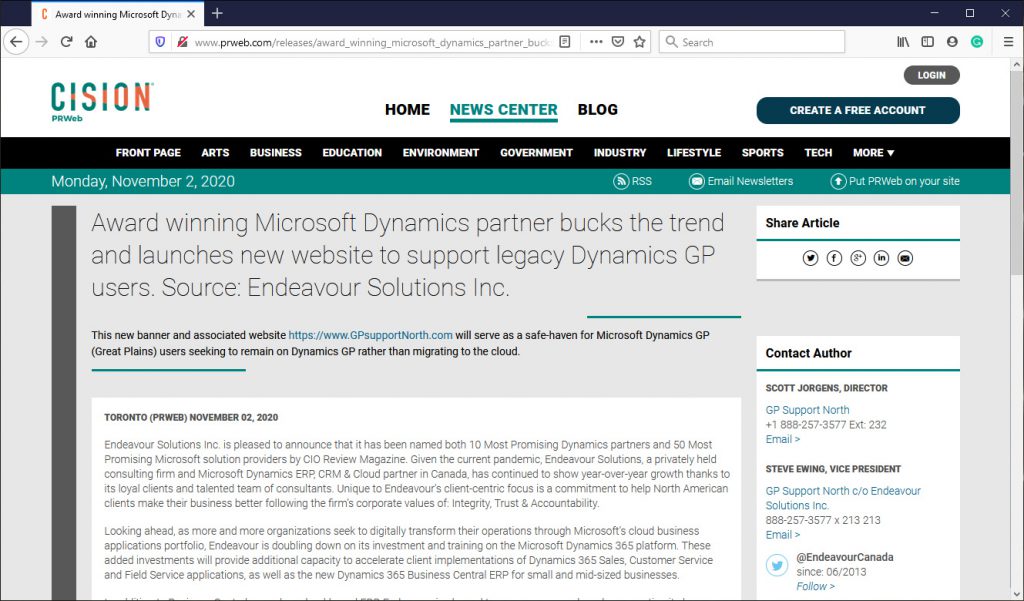
Task: Open the browser home page
Action: tap(91, 42)
